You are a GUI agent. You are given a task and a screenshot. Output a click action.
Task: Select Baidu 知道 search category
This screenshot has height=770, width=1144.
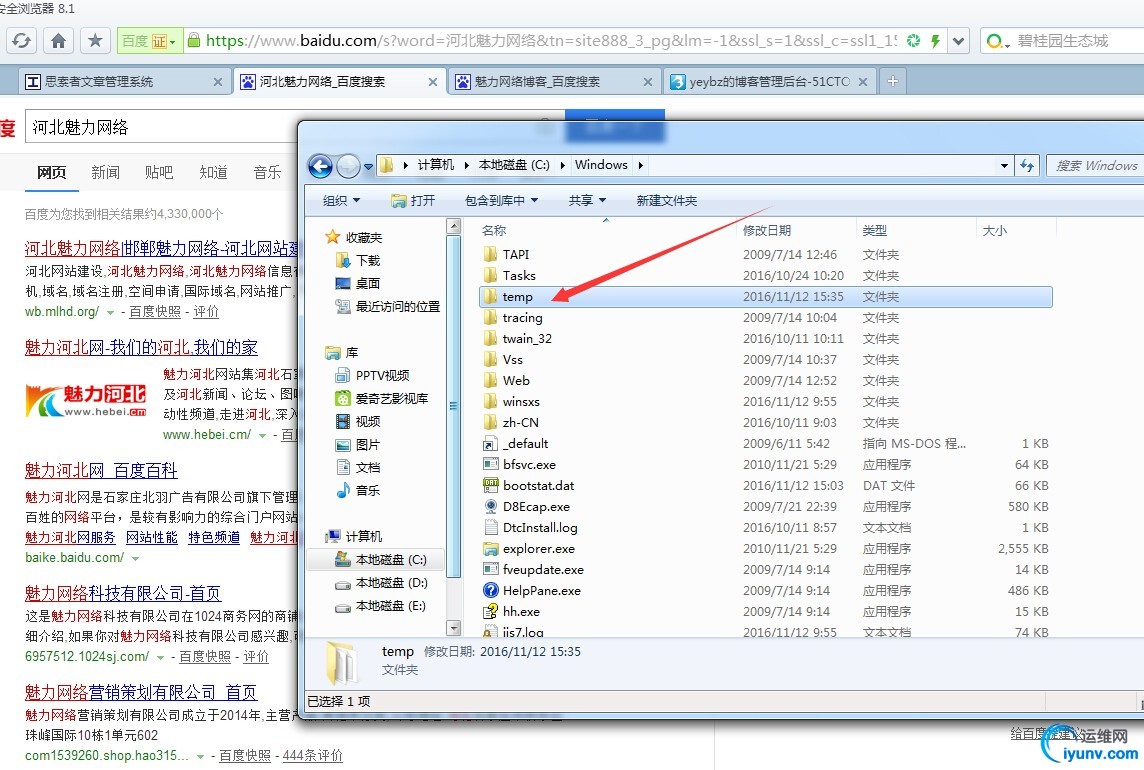click(213, 172)
